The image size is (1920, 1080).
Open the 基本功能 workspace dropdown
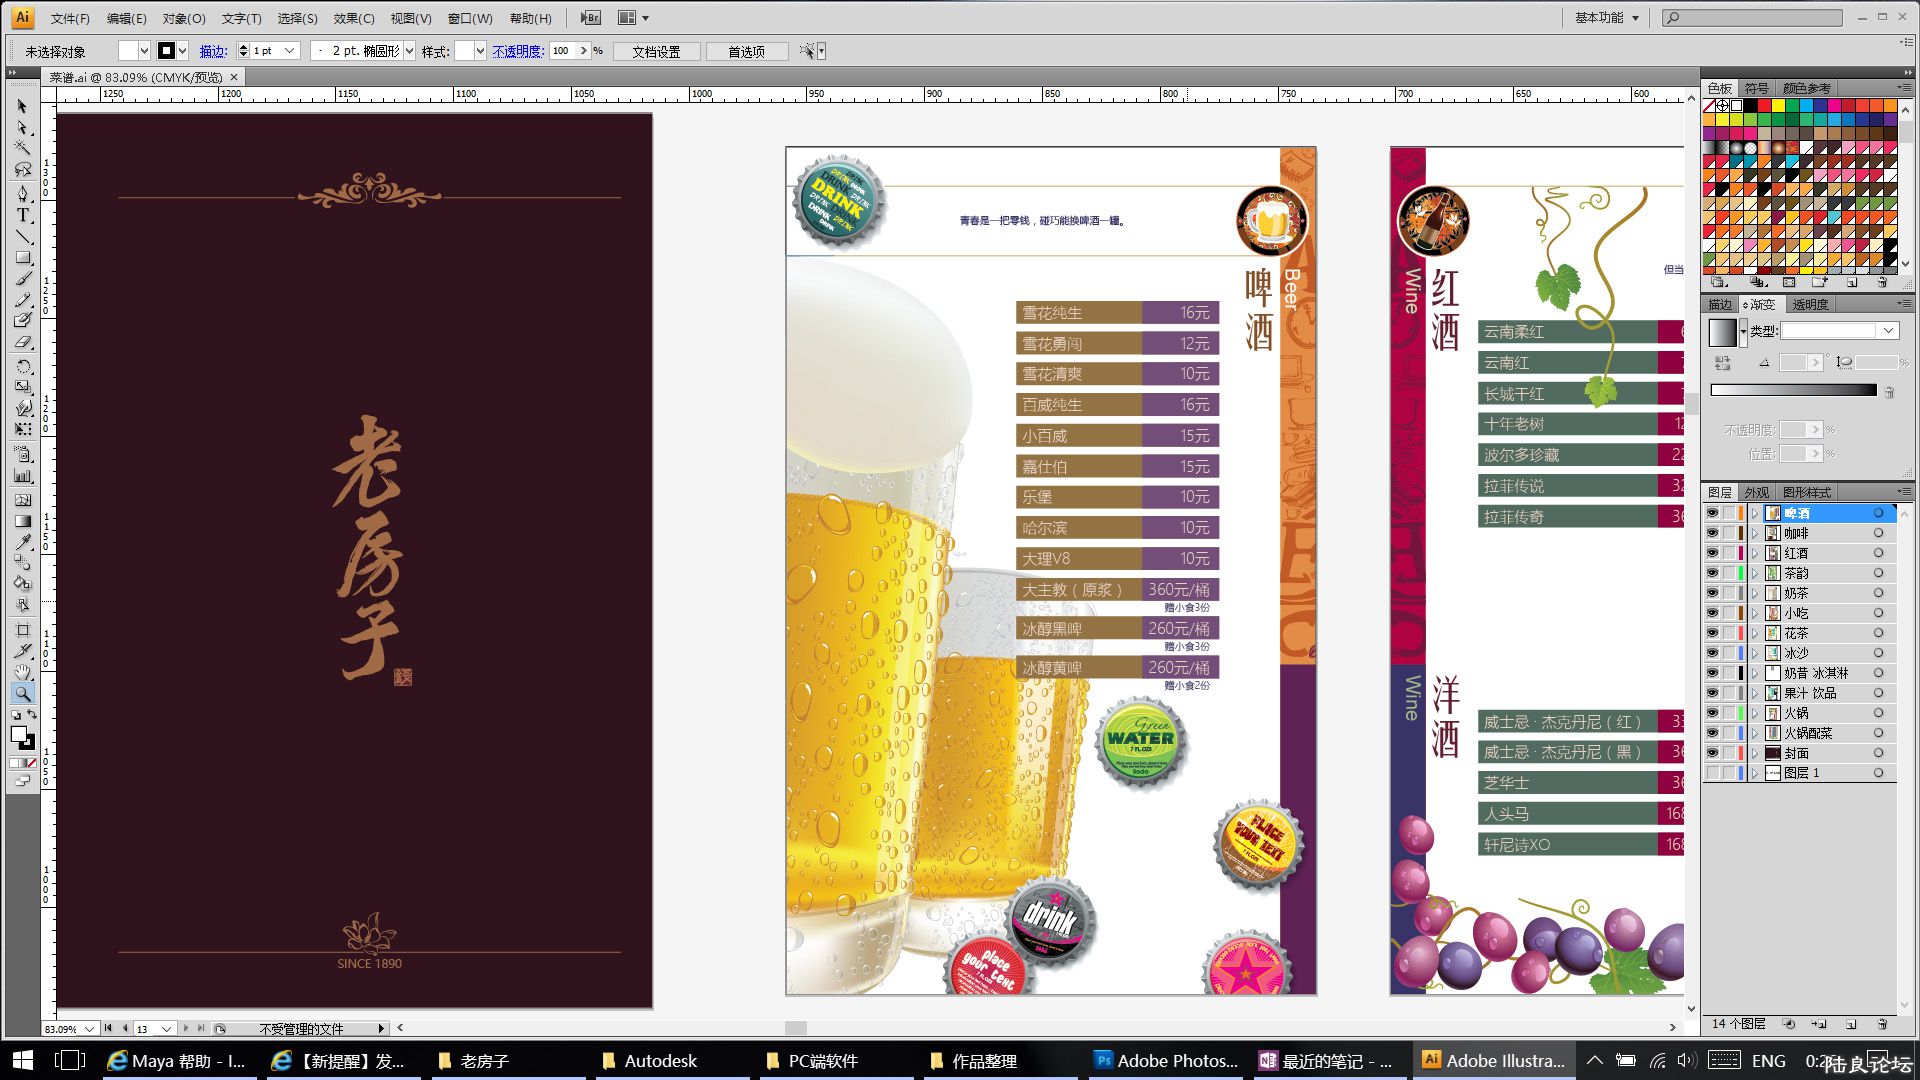pos(1608,18)
